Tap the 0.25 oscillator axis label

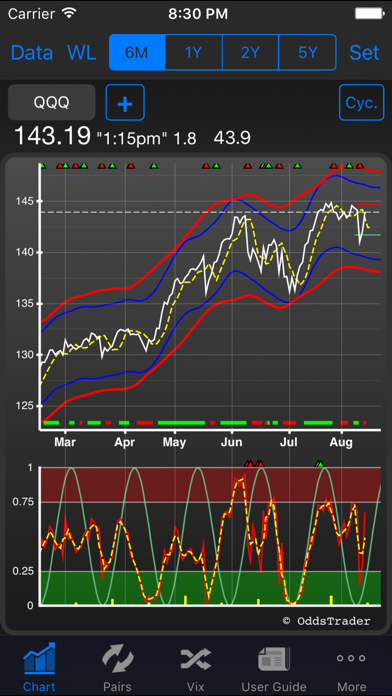pos(22,571)
